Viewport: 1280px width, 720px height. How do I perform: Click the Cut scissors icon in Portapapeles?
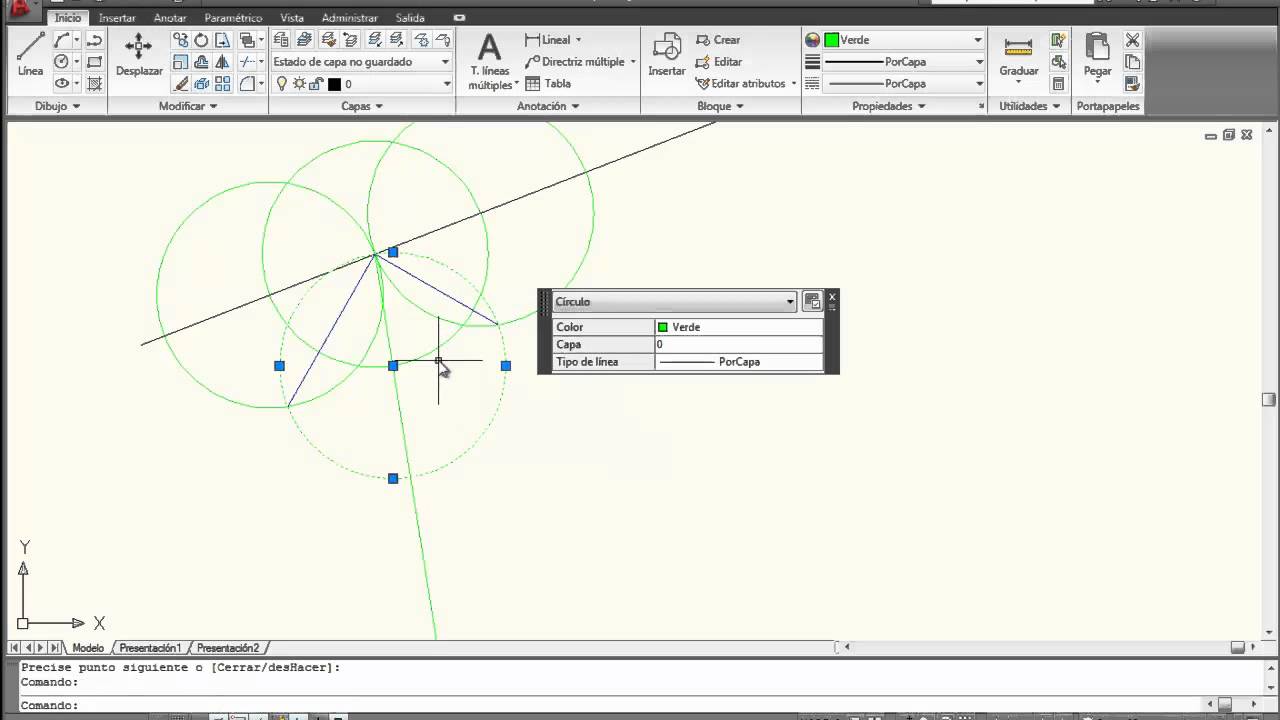(x=1132, y=40)
